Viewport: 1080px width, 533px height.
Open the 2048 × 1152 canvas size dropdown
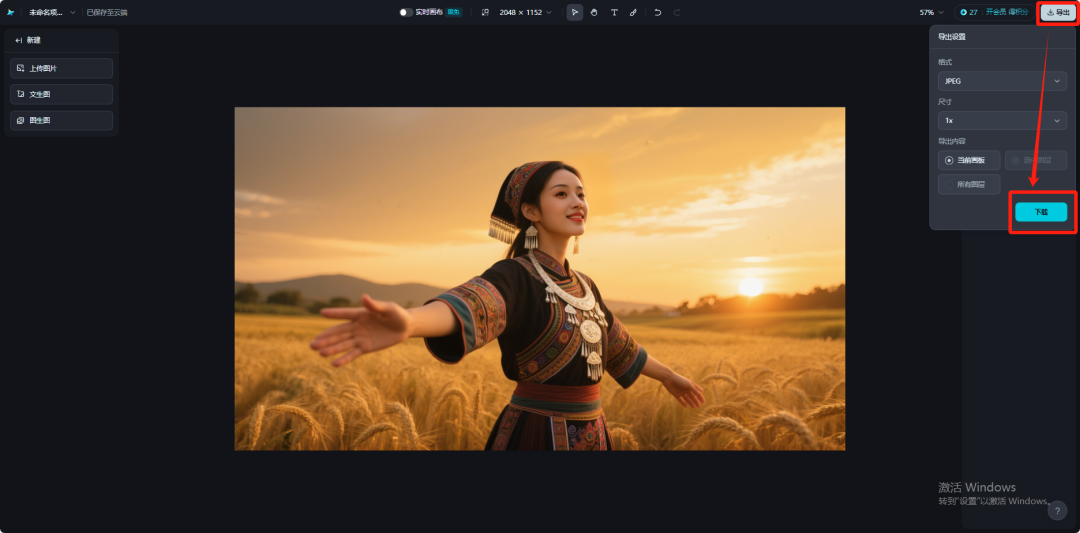(x=525, y=12)
